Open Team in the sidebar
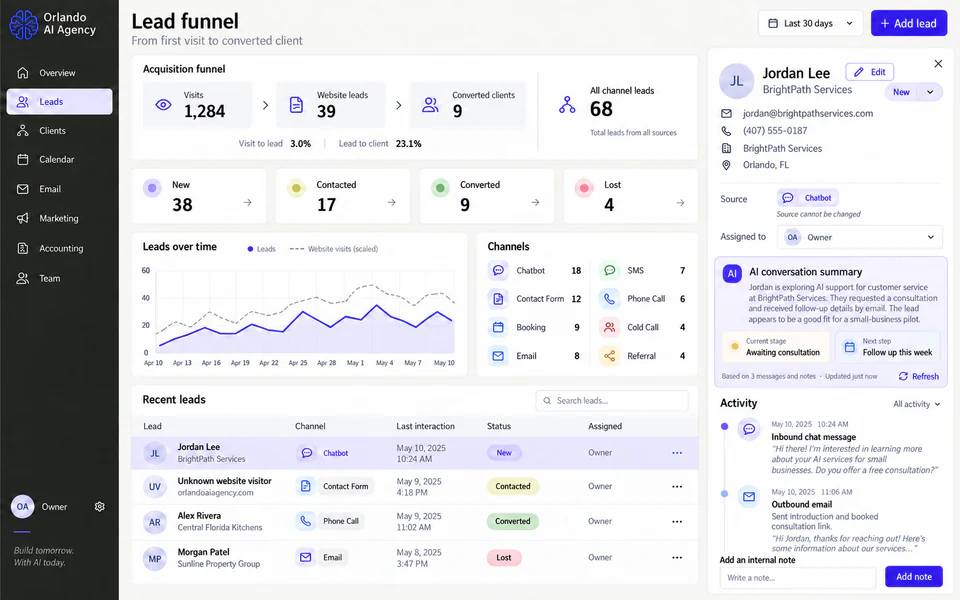This screenshot has height=600, width=960. pyautogui.click(x=59, y=278)
